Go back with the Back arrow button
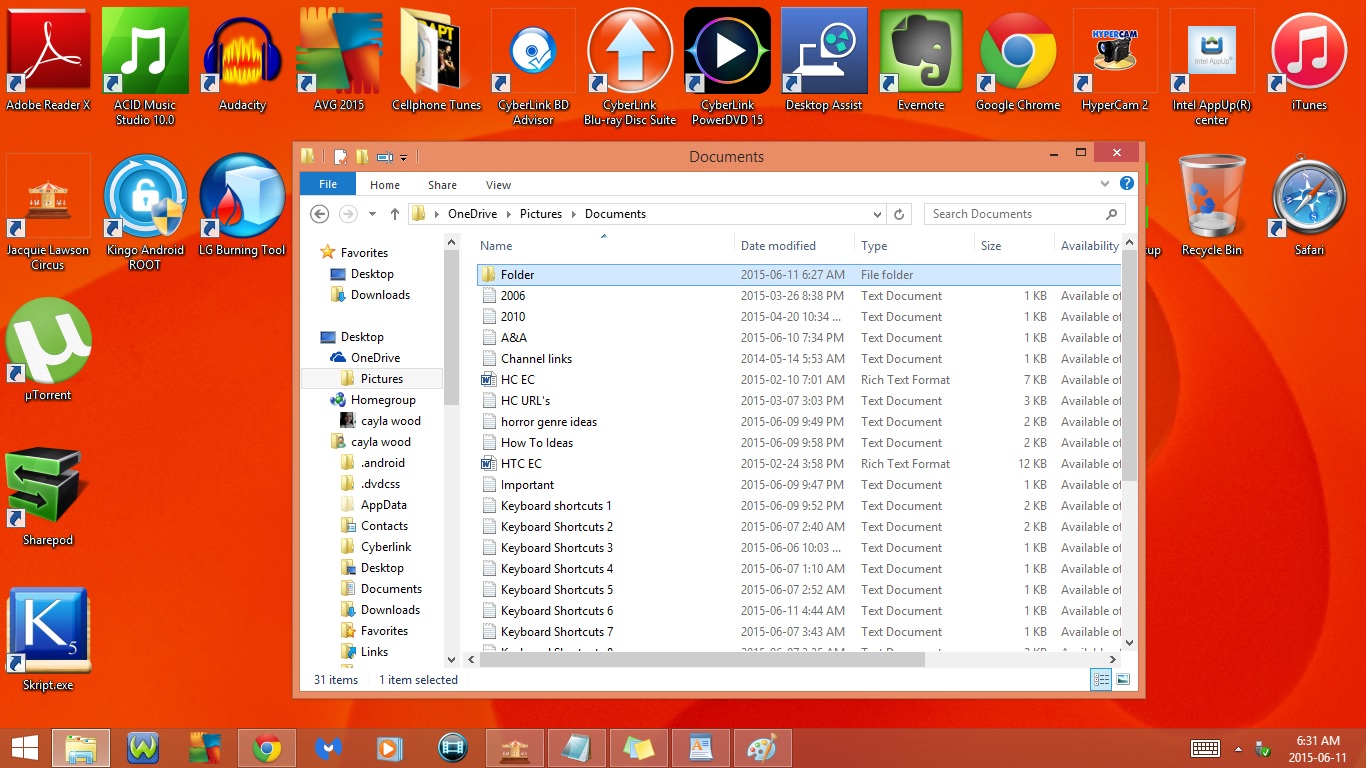The image size is (1366, 768). (320, 214)
